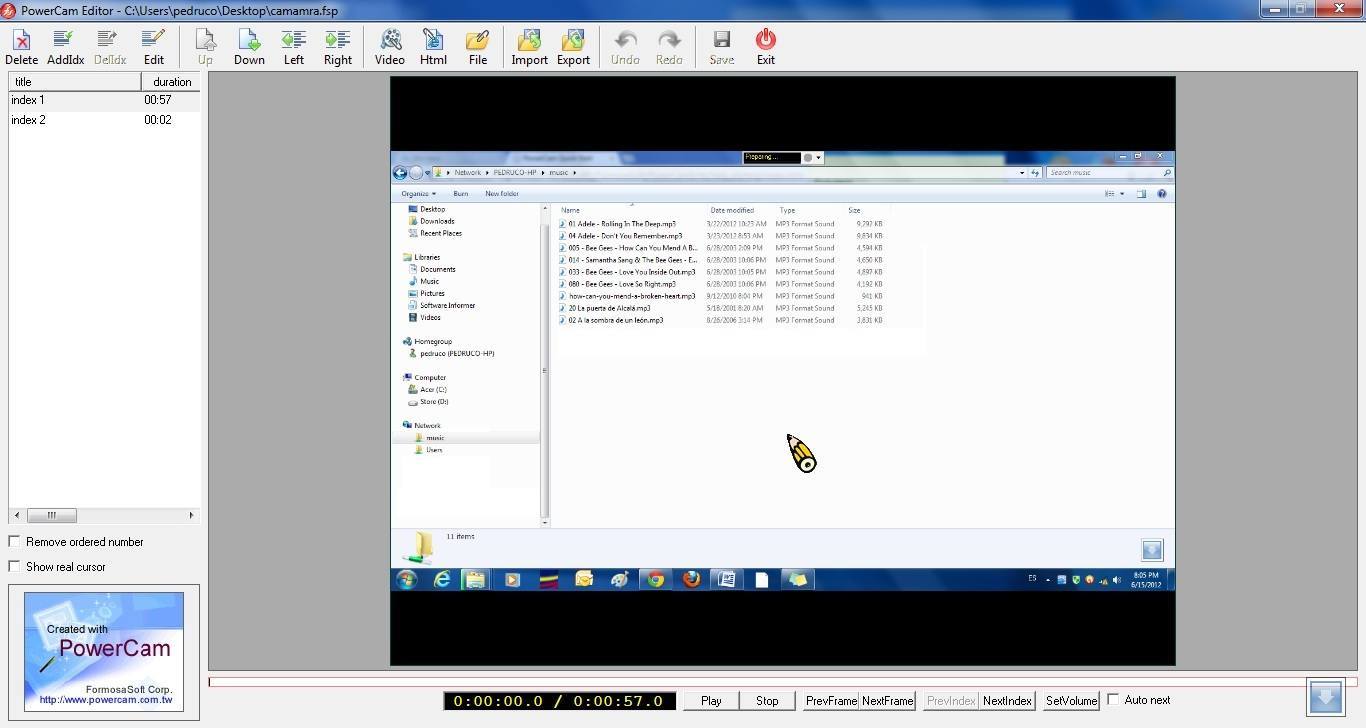
Task: Click the title column header
Action: tap(75, 82)
